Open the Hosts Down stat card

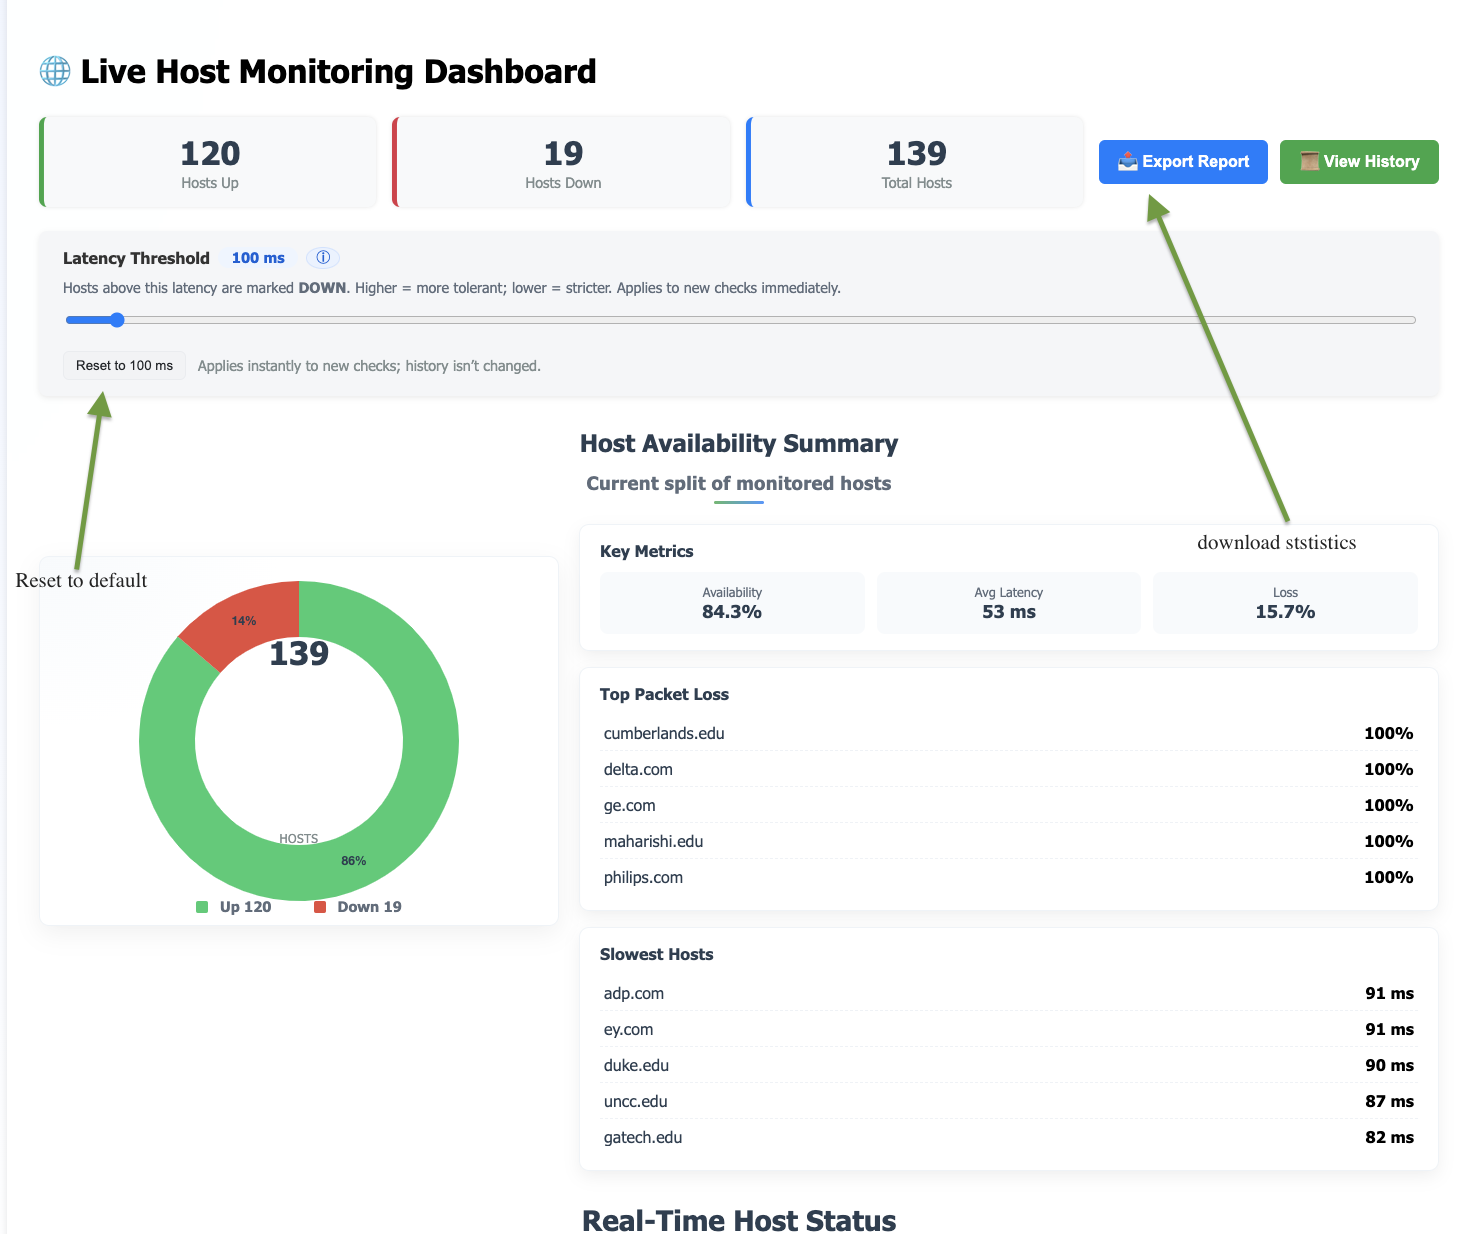(x=562, y=162)
